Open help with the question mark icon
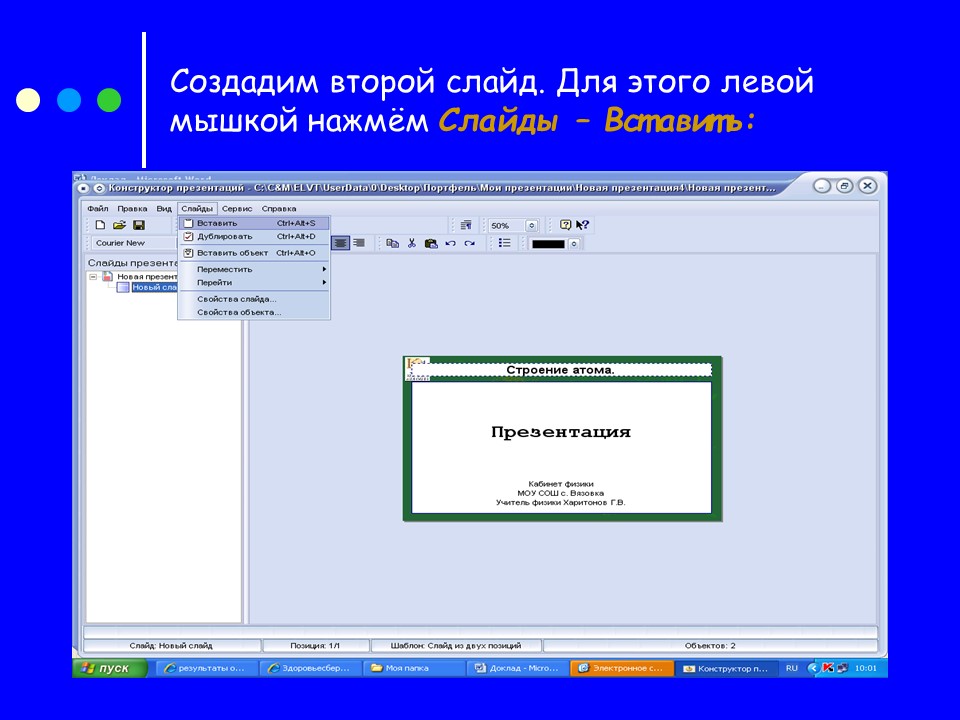 (565, 225)
